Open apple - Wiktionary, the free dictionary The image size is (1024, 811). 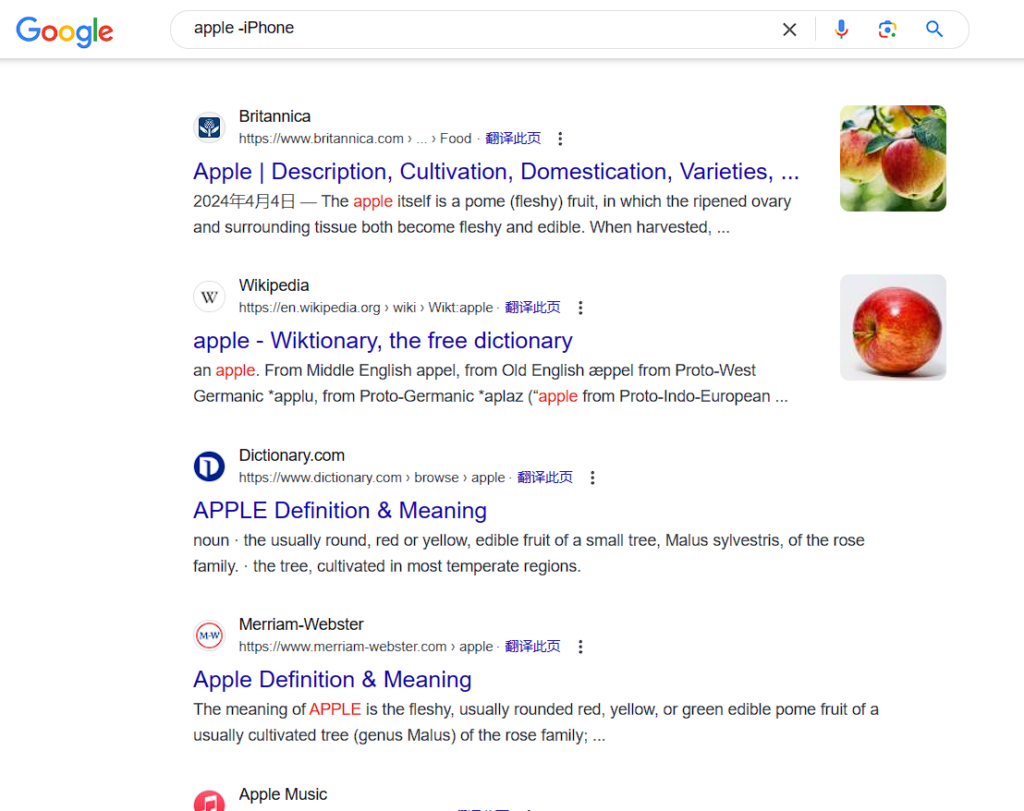[x=383, y=341]
